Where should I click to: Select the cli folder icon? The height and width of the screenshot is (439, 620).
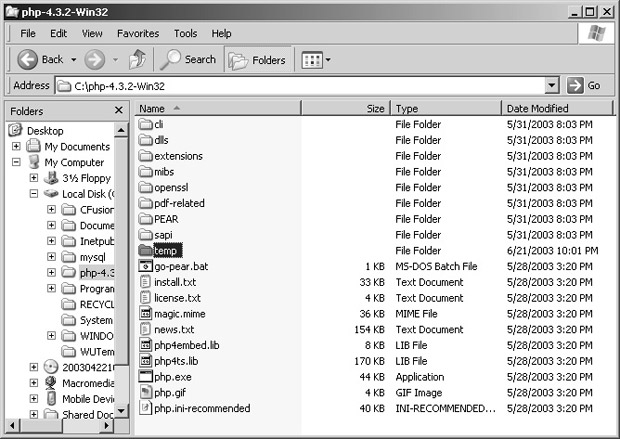146,124
